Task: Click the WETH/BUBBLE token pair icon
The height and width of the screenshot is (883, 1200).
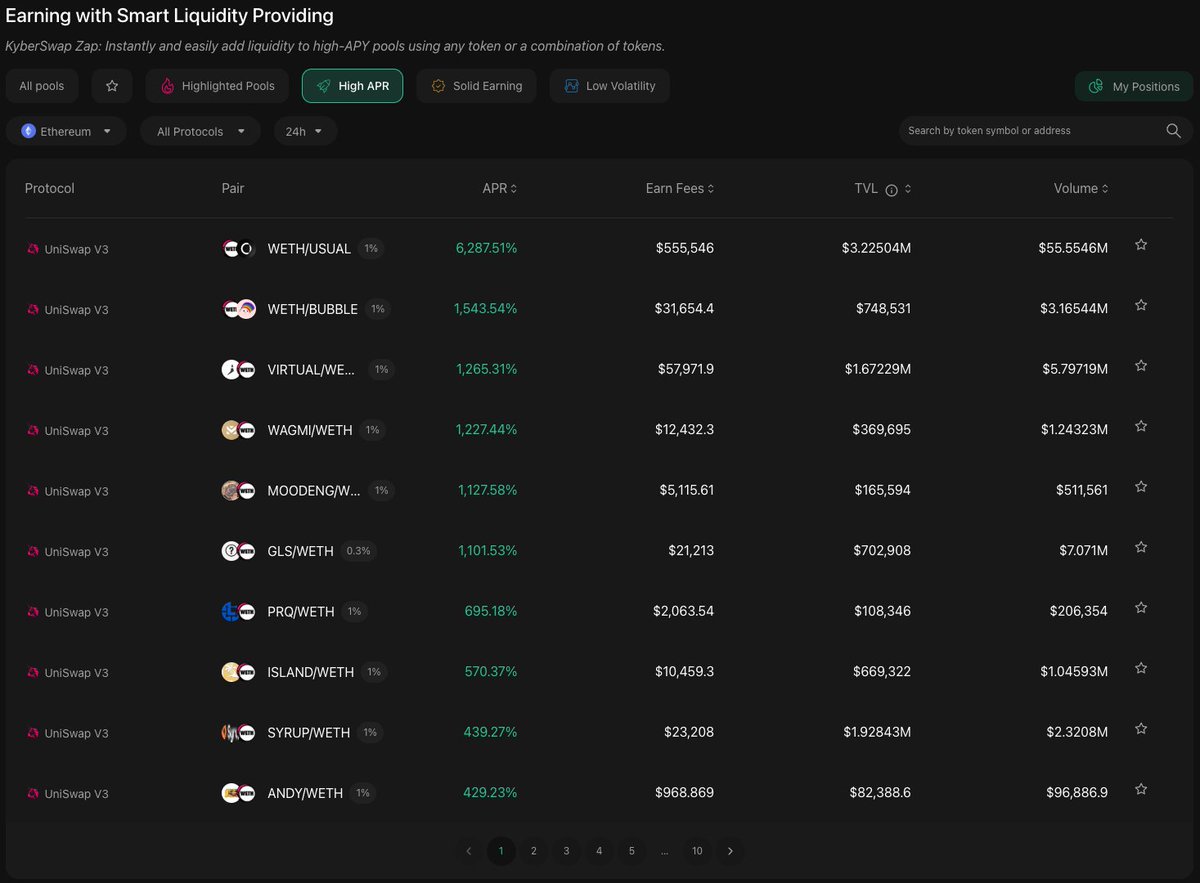Action: click(239, 309)
